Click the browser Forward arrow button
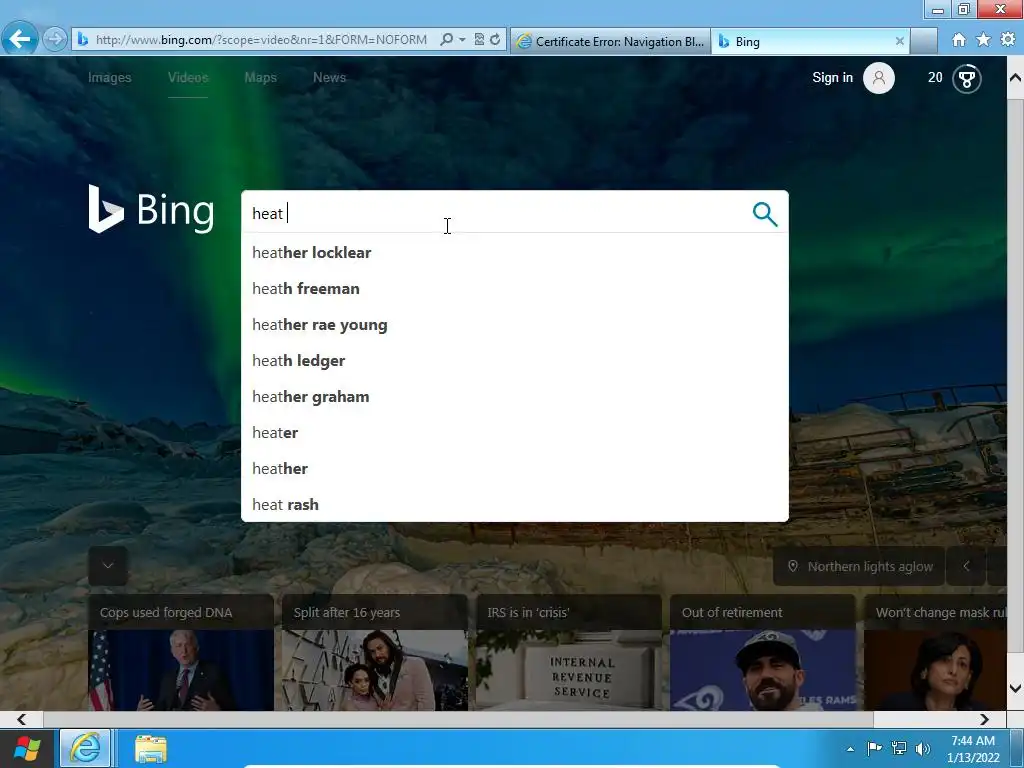Image resolution: width=1024 pixels, height=768 pixels. pos(55,39)
